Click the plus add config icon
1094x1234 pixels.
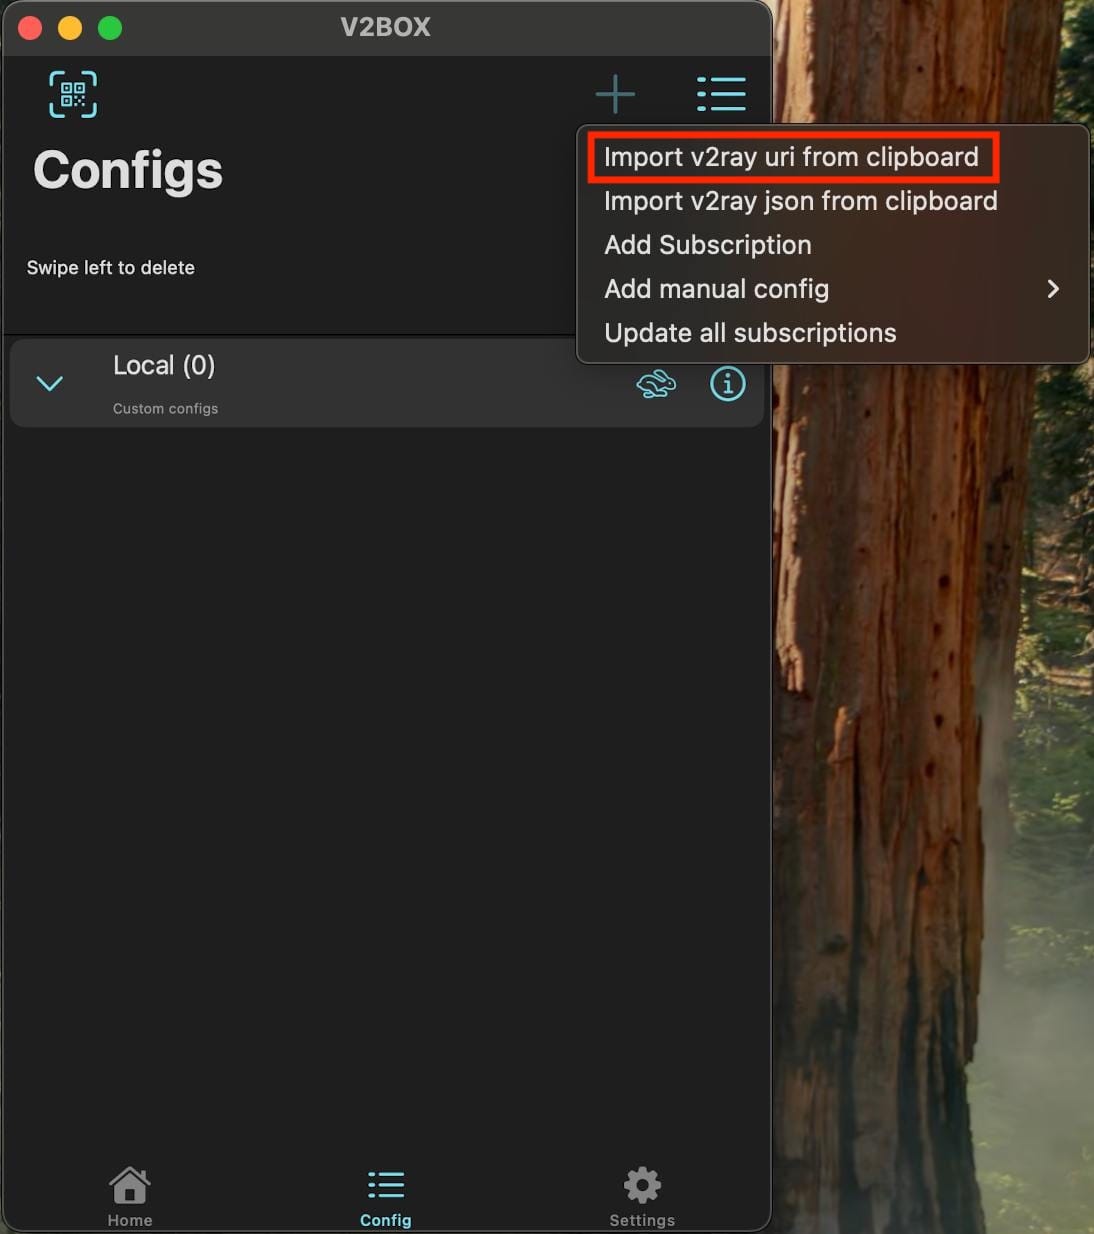point(615,94)
